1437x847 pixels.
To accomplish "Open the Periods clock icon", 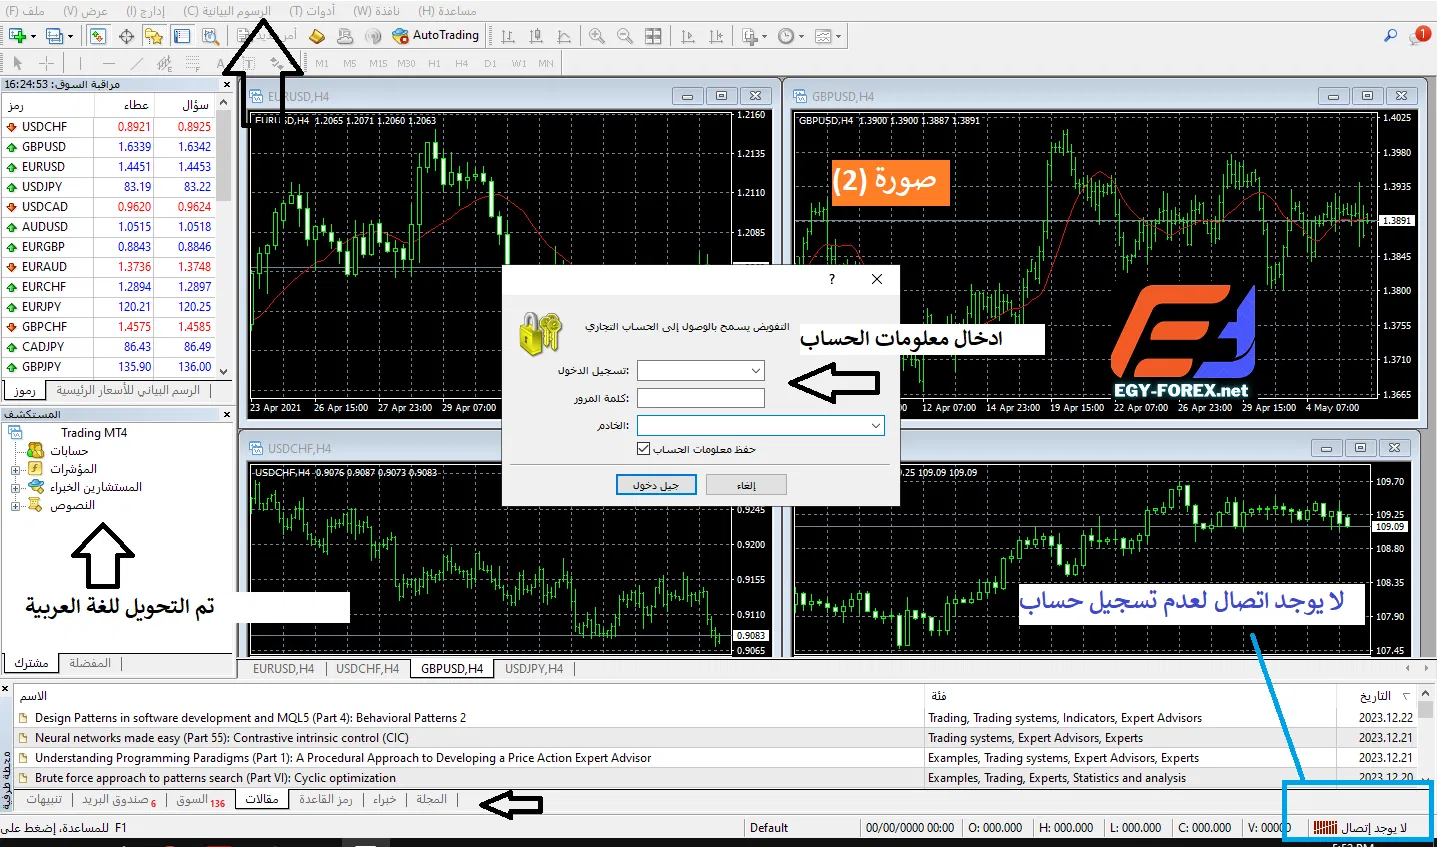I will 786,36.
